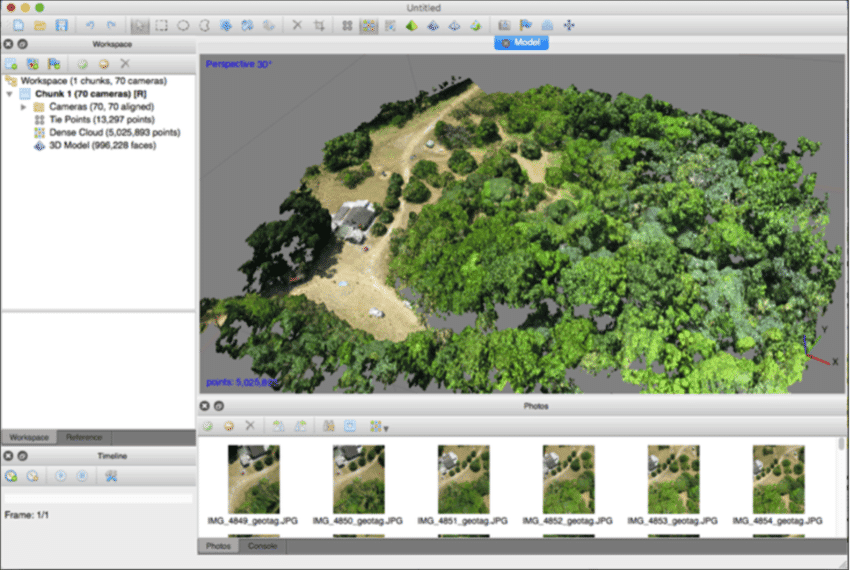Toggle Dense Cloud view mode in toolbar
This screenshot has height=570, width=850.
click(368, 25)
